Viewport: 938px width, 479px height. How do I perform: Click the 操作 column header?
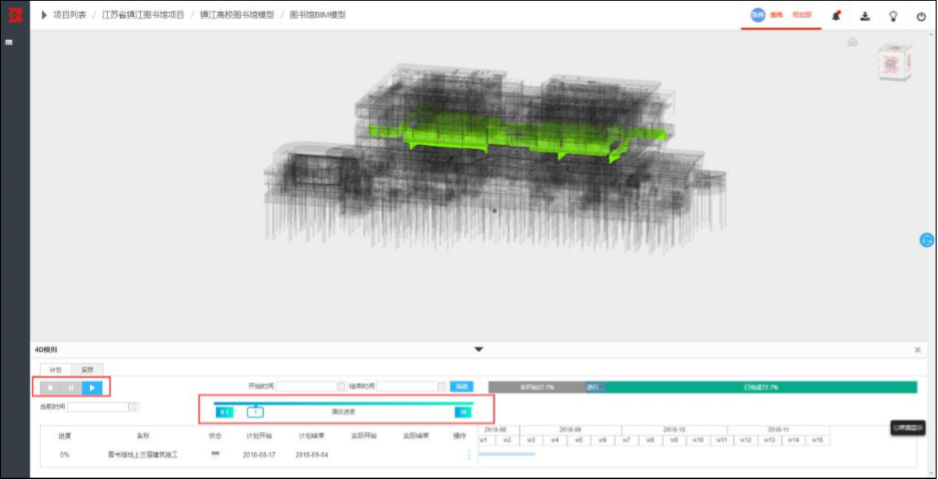click(459, 436)
